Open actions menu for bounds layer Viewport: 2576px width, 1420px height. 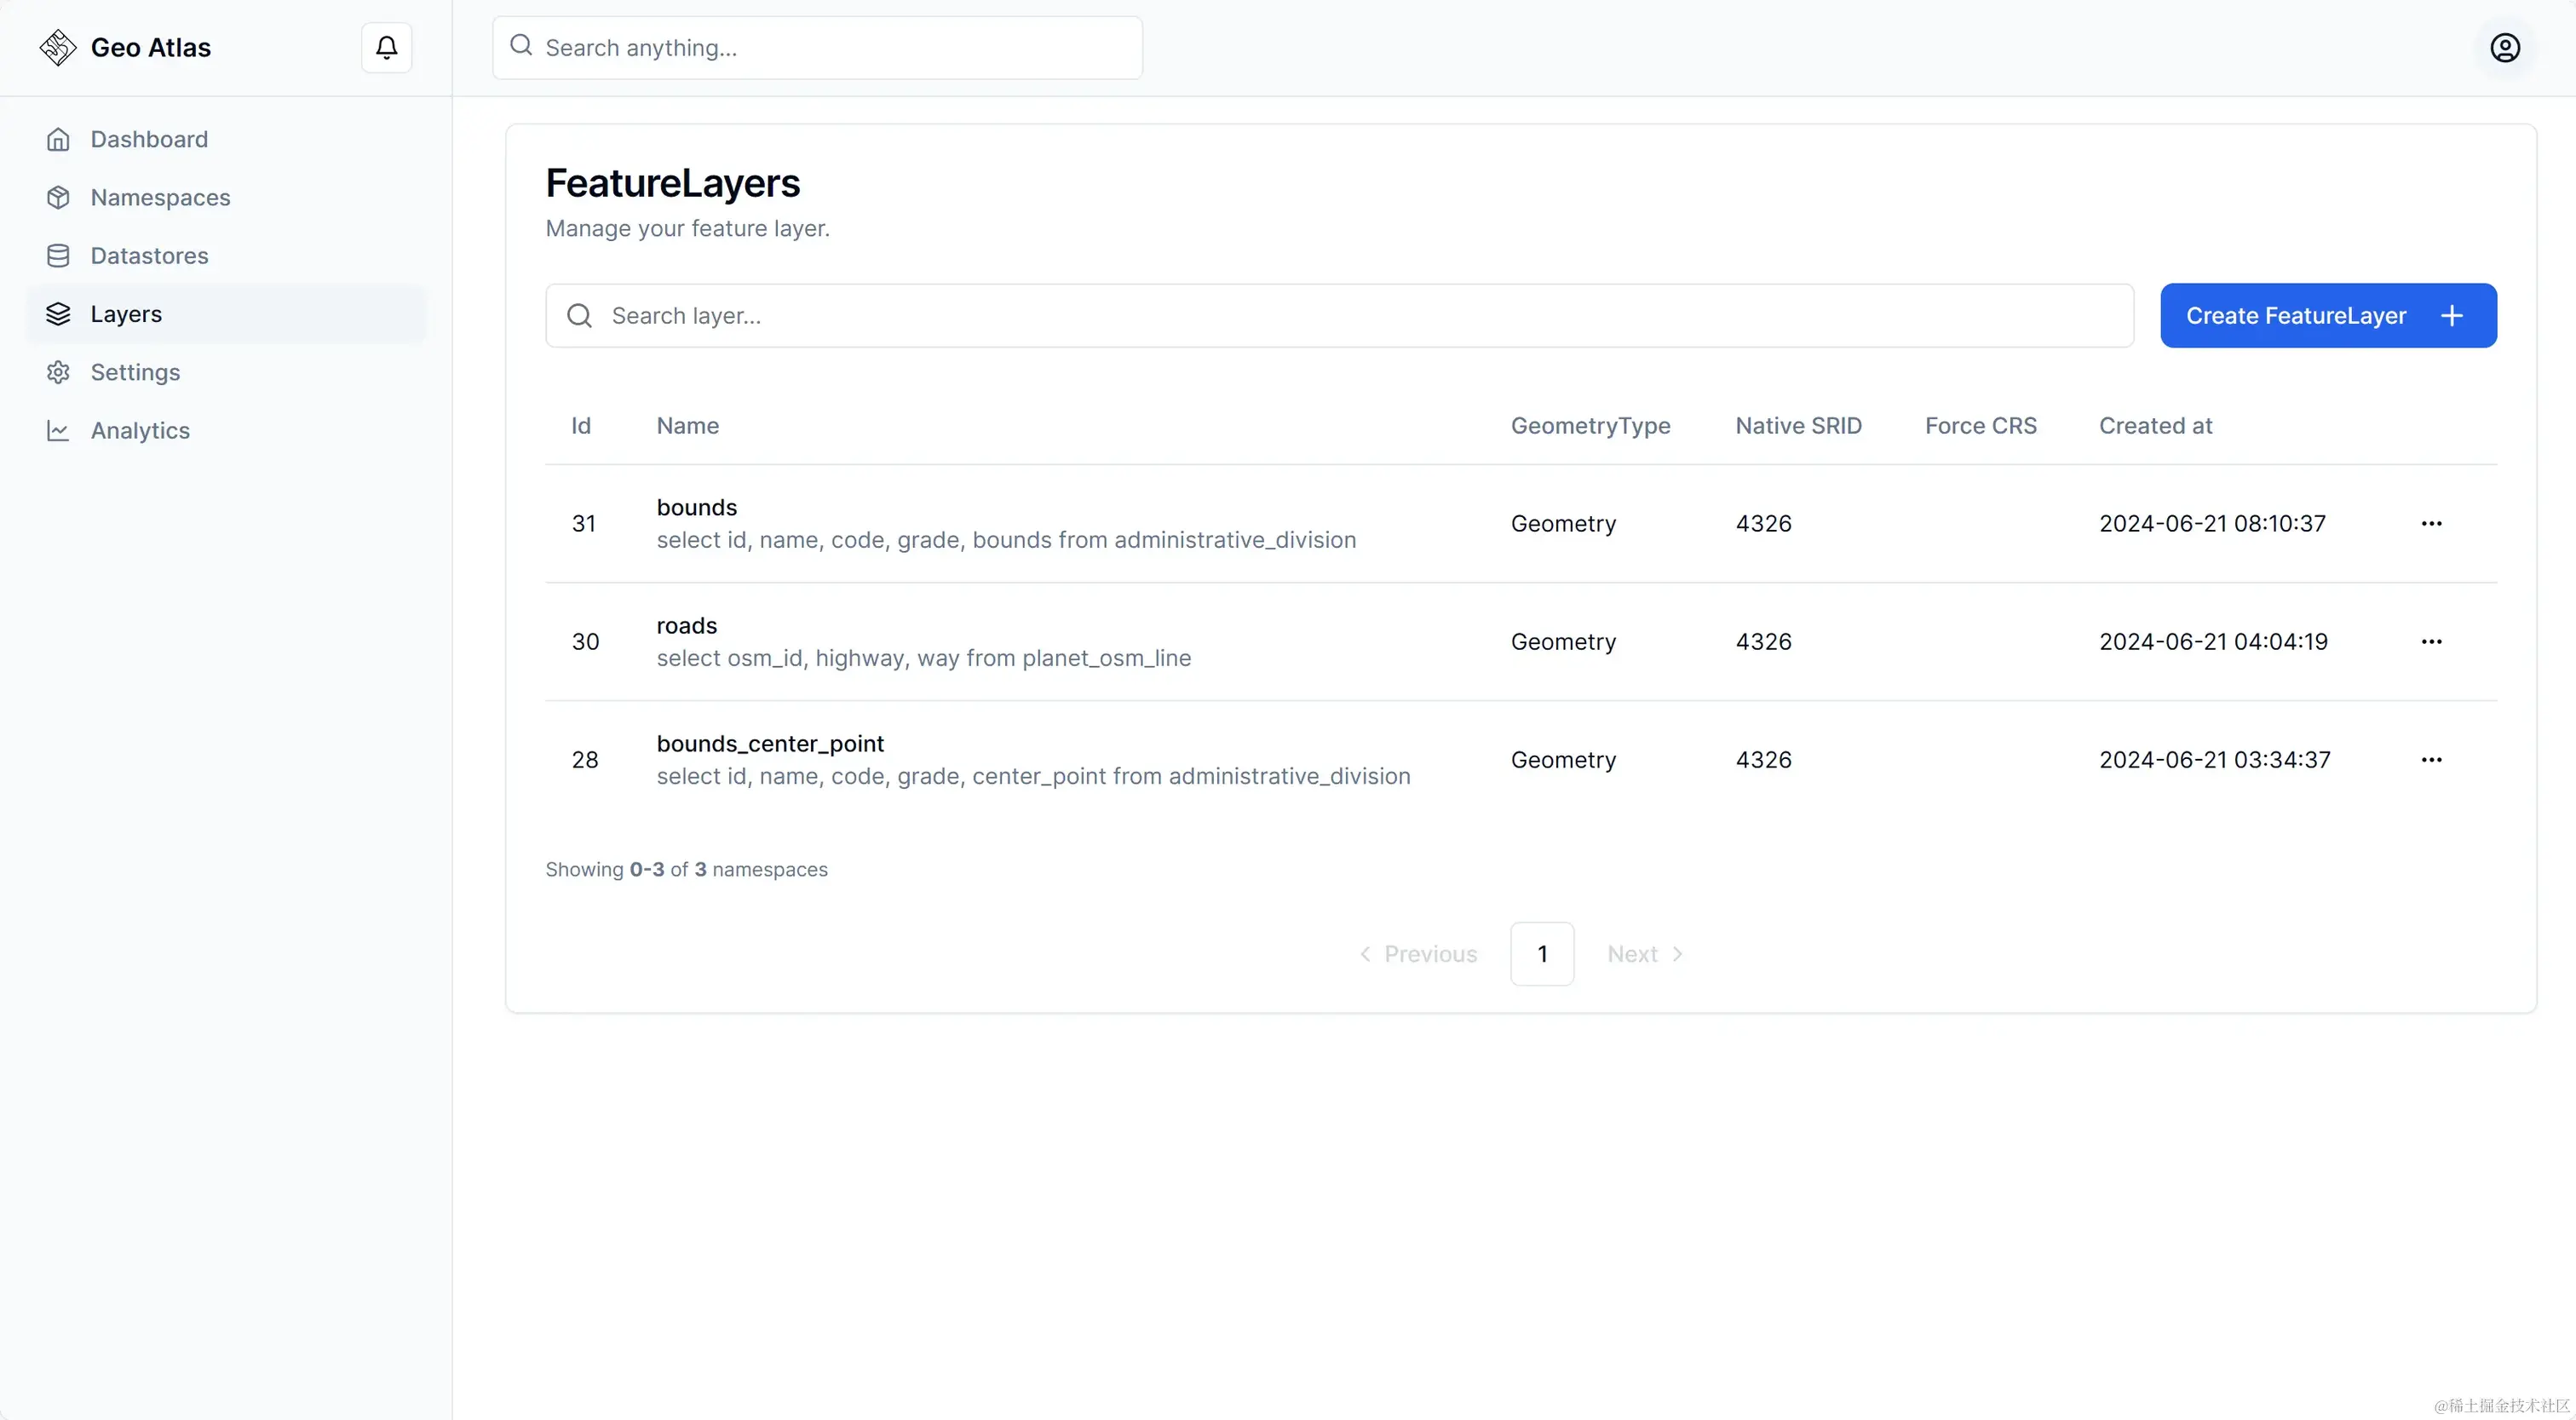click(2431, 523)
